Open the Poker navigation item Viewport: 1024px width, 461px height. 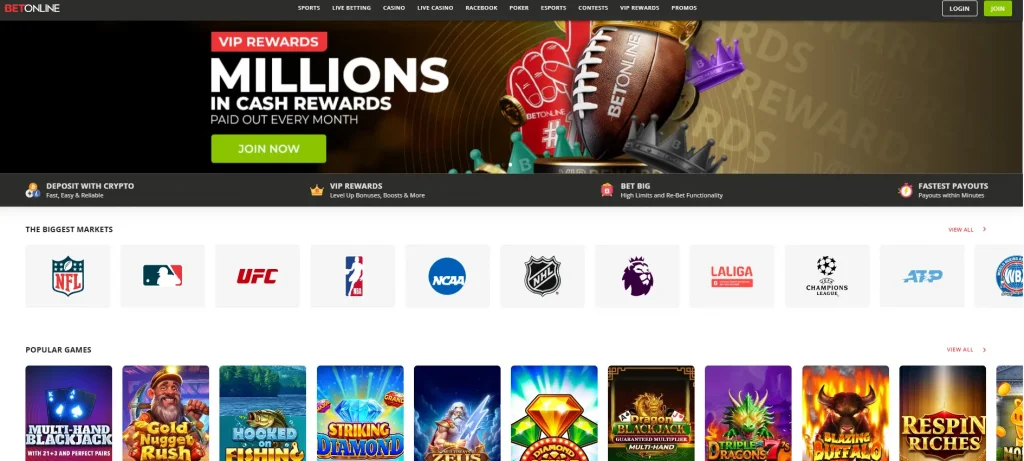(x=519, y=8)
